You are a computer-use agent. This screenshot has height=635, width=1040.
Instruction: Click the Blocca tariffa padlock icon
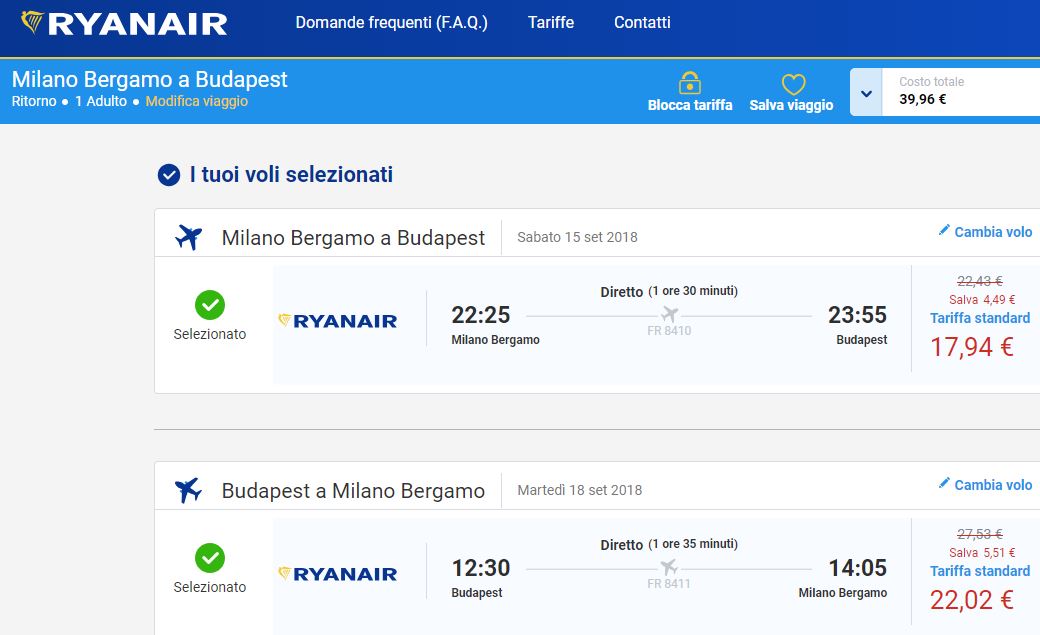coord(689,82)
